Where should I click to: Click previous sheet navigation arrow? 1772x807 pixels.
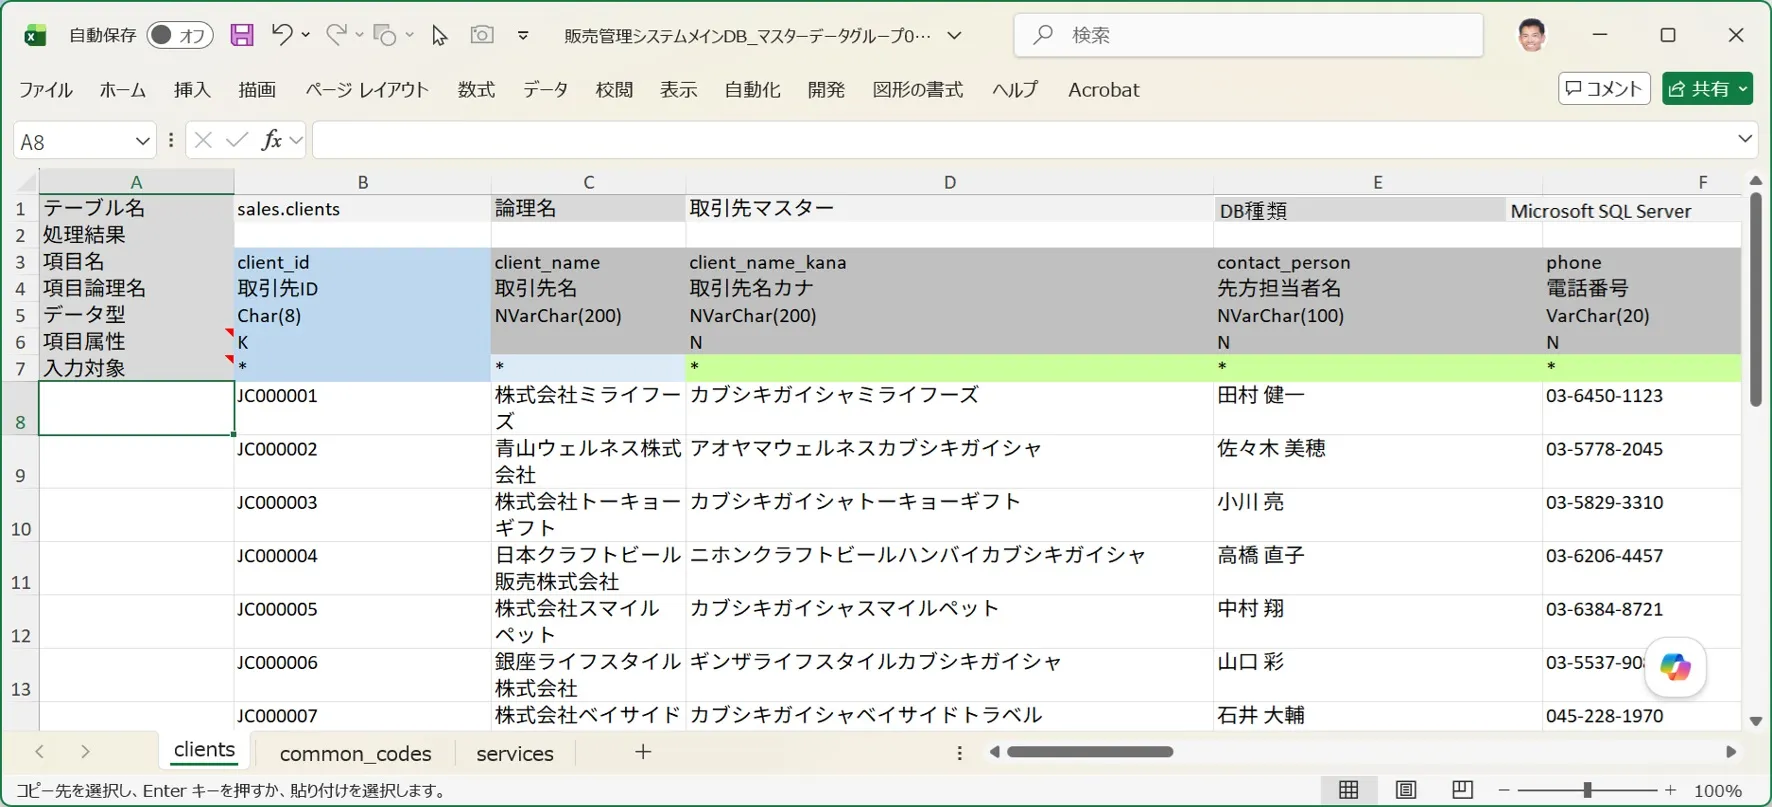point(40,752)
